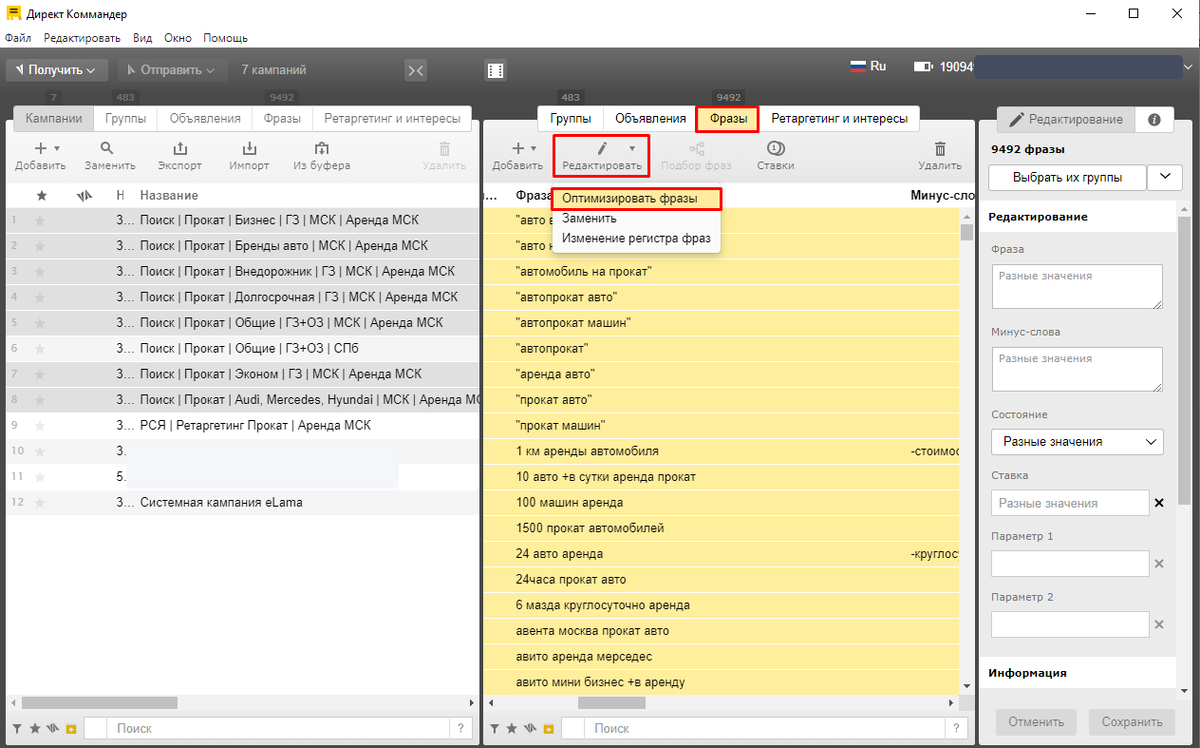Open the Окно menu
Image resolution: width=1200 pixels, height=748 pixels.
178,38
